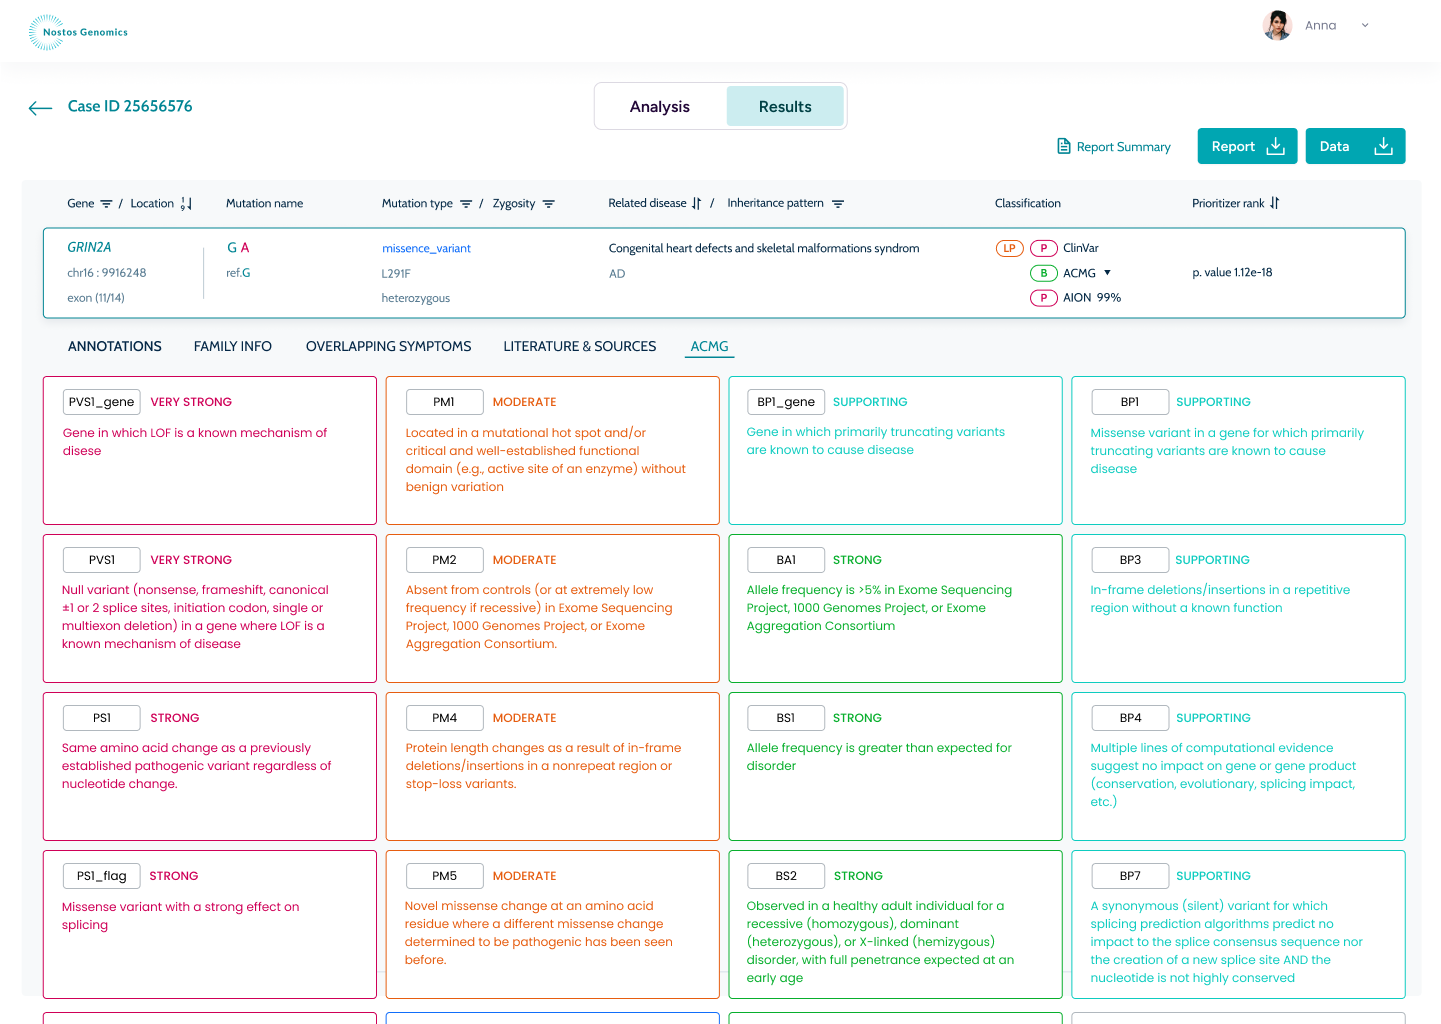Filter Mutation type column

(x=466, y=204)
